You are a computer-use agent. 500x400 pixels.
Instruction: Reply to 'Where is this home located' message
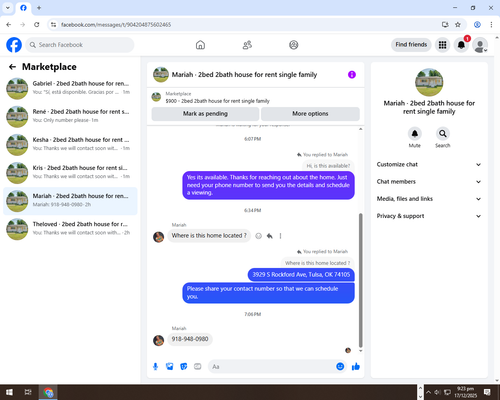[270, 236]
